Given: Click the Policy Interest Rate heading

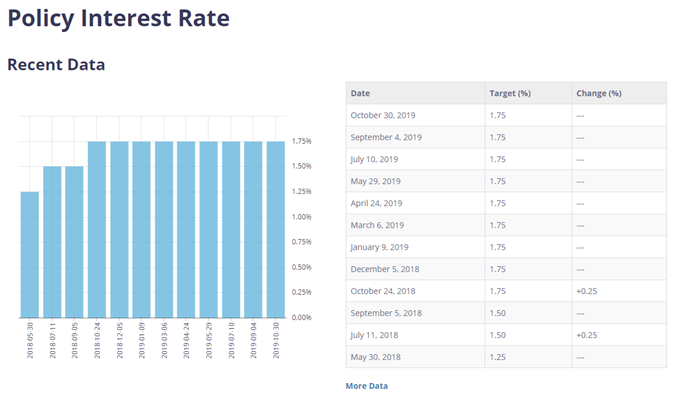Looking at the screenshot, I should pyautogui.click(x=119, y=19).
